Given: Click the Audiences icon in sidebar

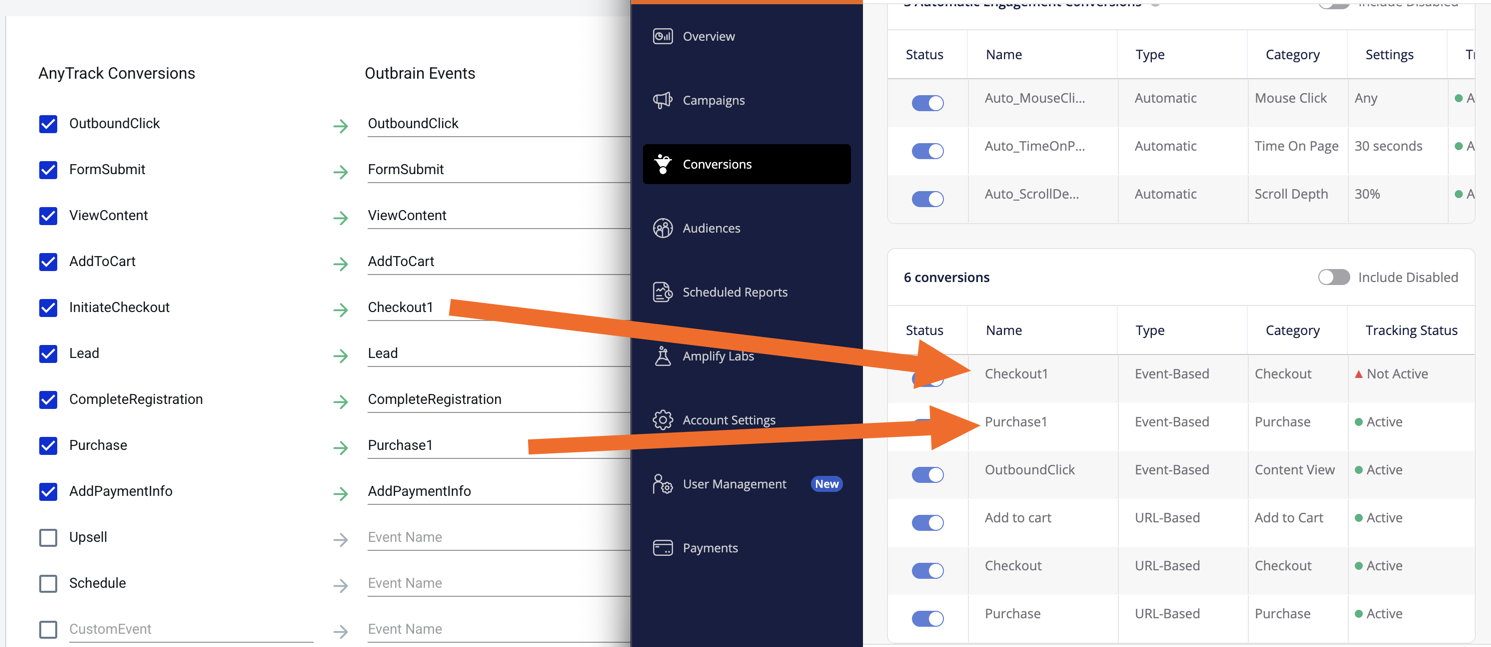Looking at the screenshot, I should (662, 228).
